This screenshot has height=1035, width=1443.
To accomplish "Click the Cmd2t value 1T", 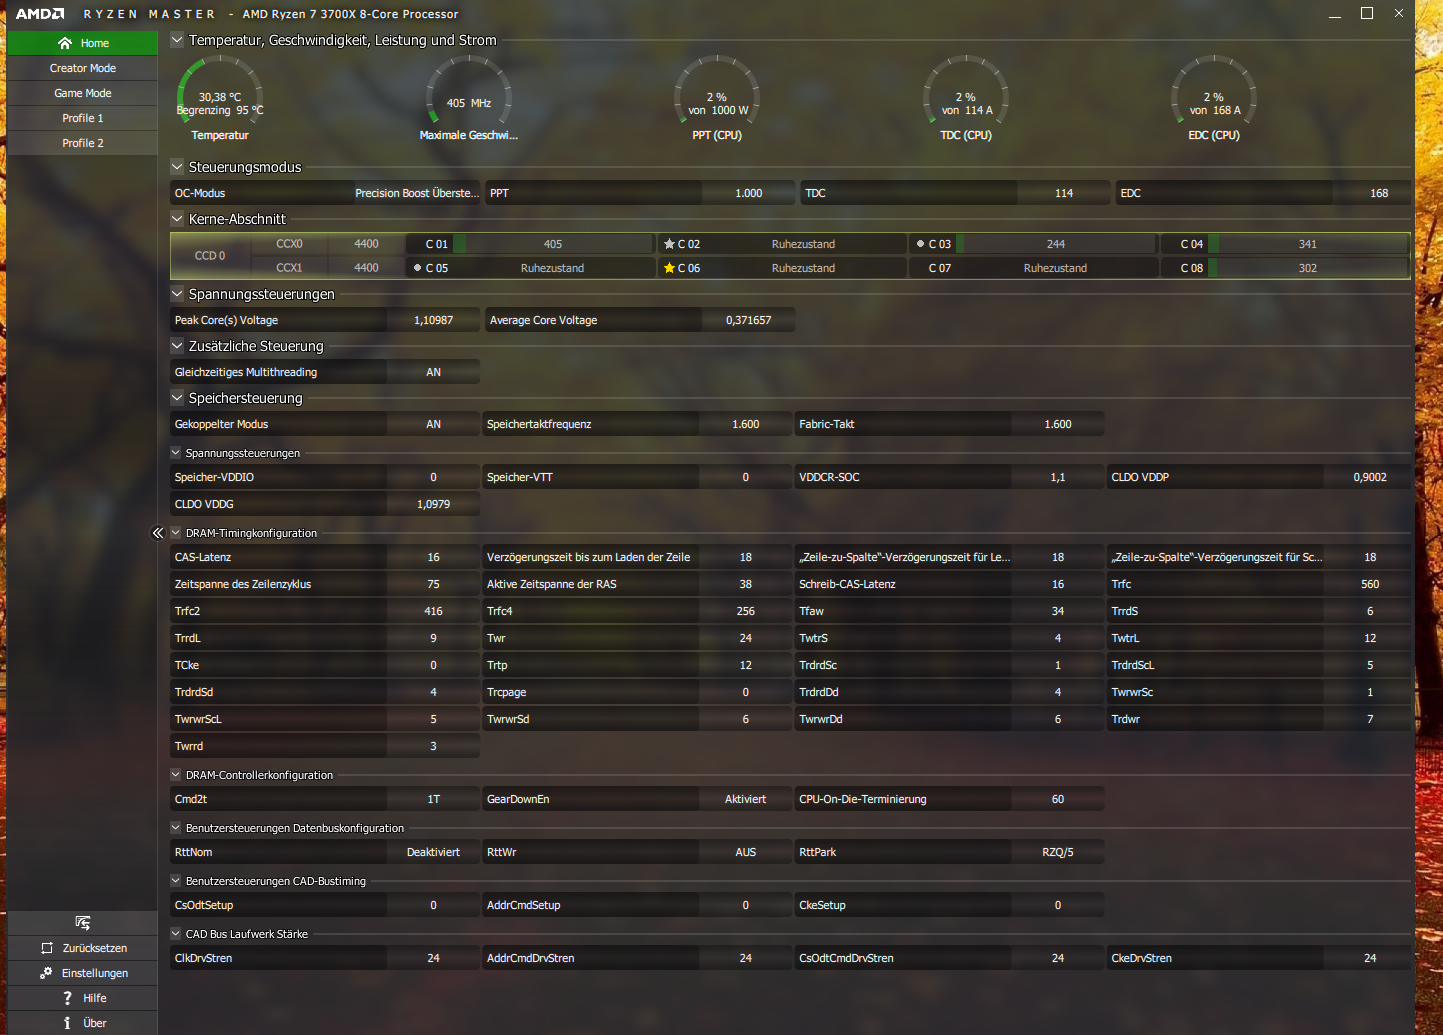I will coord(433,799).
